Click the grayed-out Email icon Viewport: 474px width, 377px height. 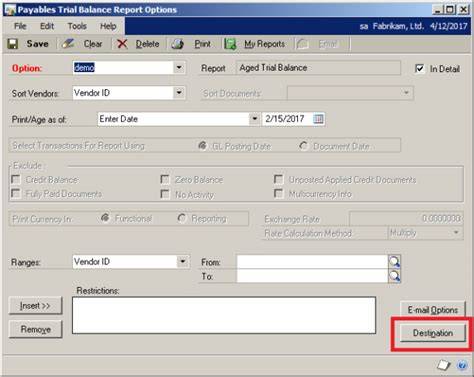click(303, 44)
